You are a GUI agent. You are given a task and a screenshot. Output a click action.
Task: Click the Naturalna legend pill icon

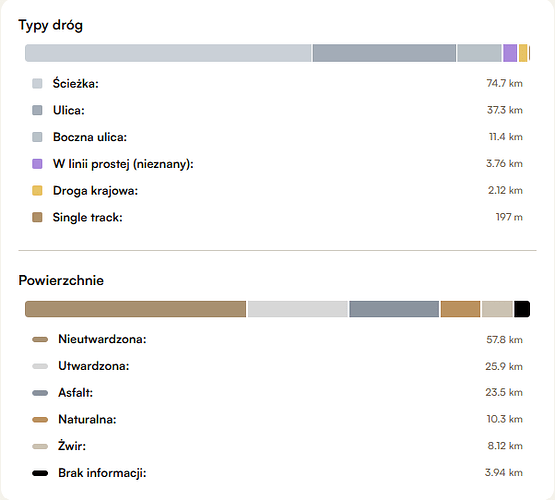(x=40, y=420)
